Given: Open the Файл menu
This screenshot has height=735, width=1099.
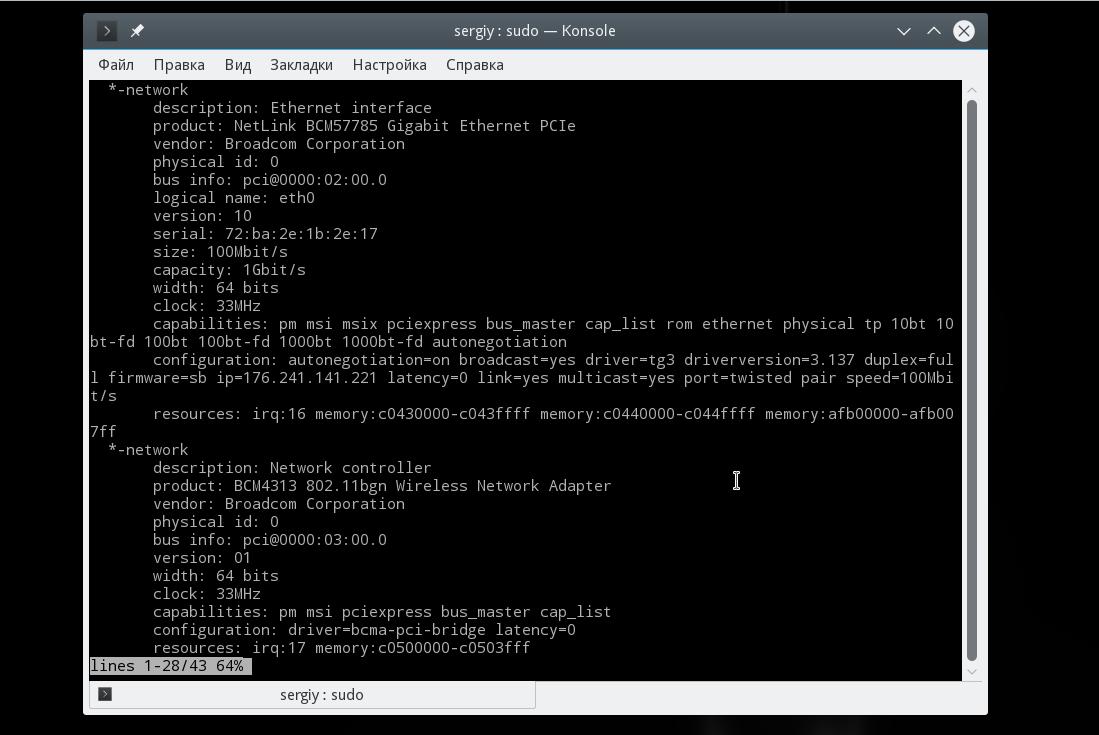Looking at the screenshot, I should pyautogui.click(x=116, y=65).
